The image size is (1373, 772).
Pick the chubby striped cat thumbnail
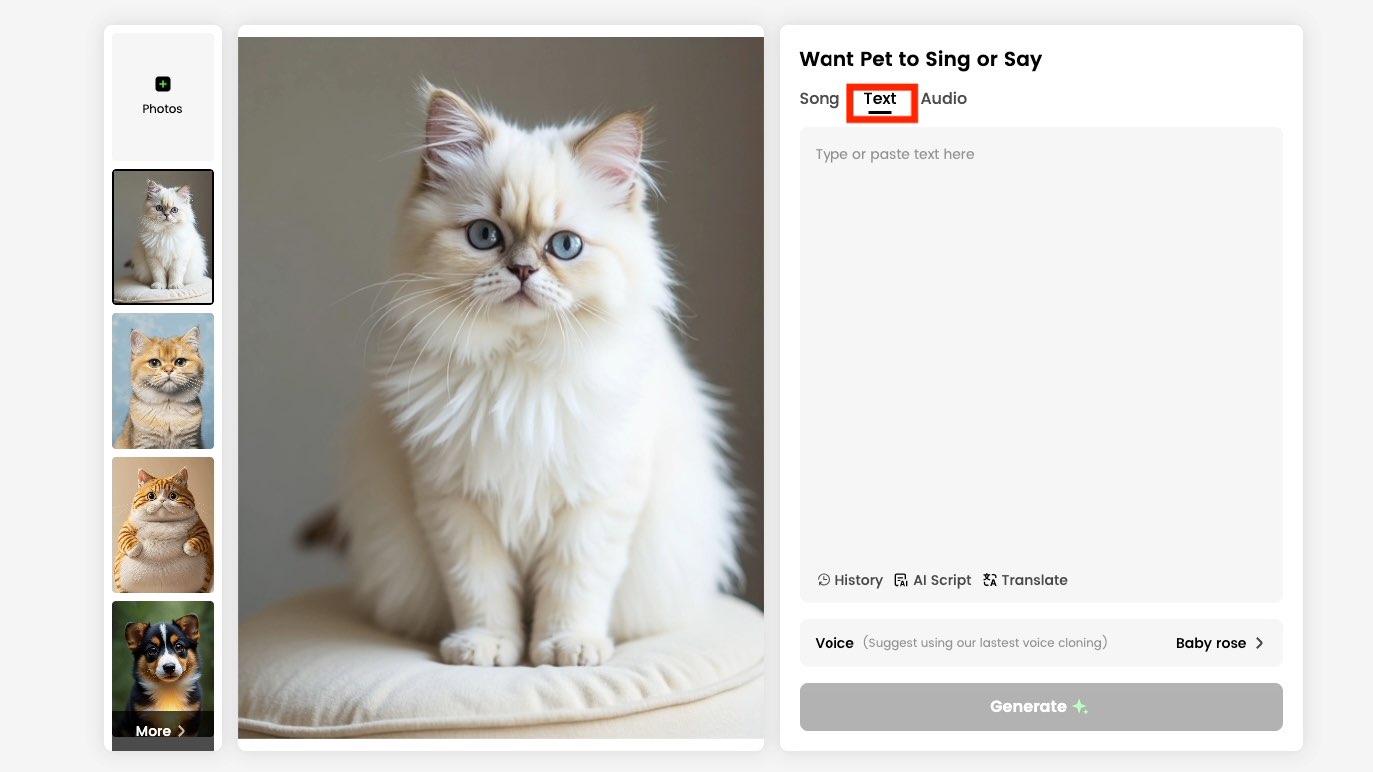tap(163, 525)
